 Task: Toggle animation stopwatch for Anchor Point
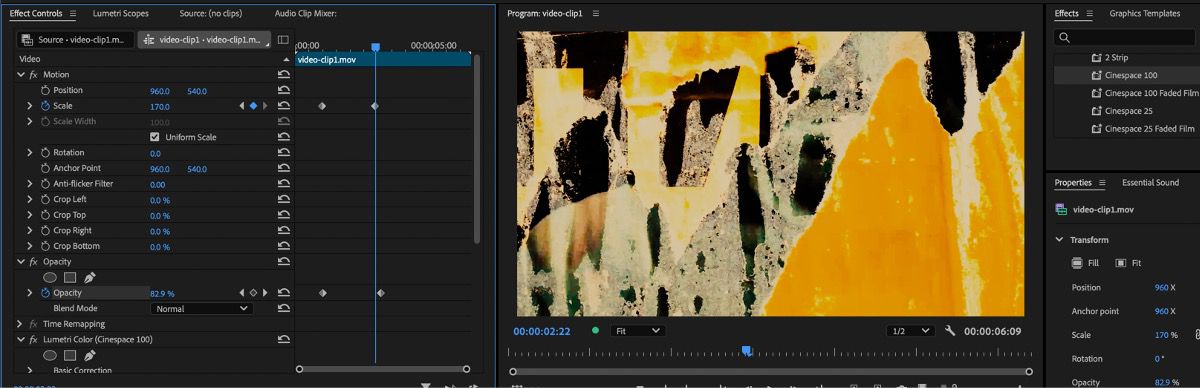click(x=45, y=168)
